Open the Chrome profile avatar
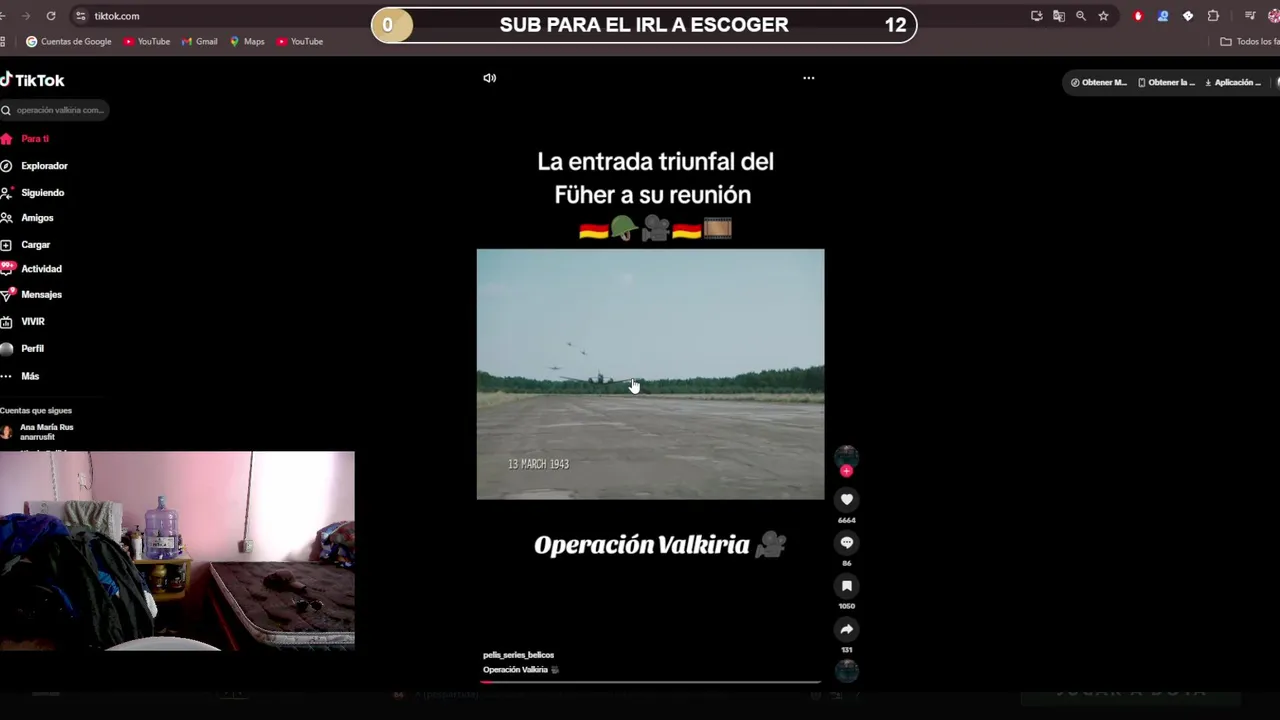This screenshot has height=720, width=1280. (1275, 16)
